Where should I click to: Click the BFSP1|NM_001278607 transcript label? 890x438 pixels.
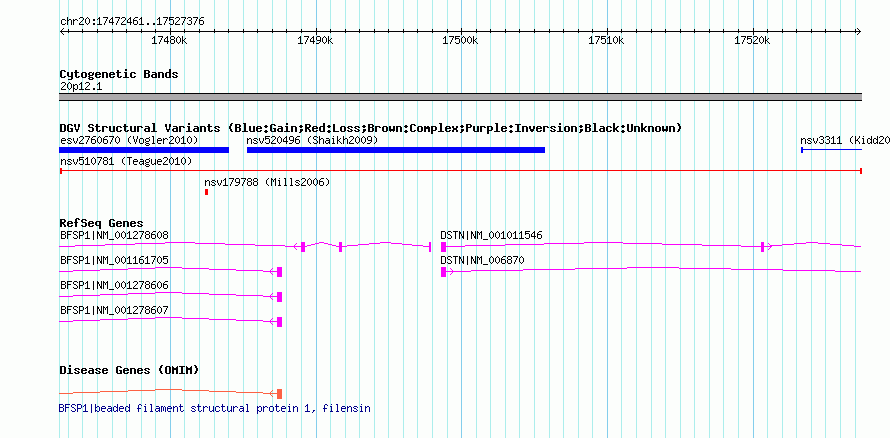click(114, 310)
